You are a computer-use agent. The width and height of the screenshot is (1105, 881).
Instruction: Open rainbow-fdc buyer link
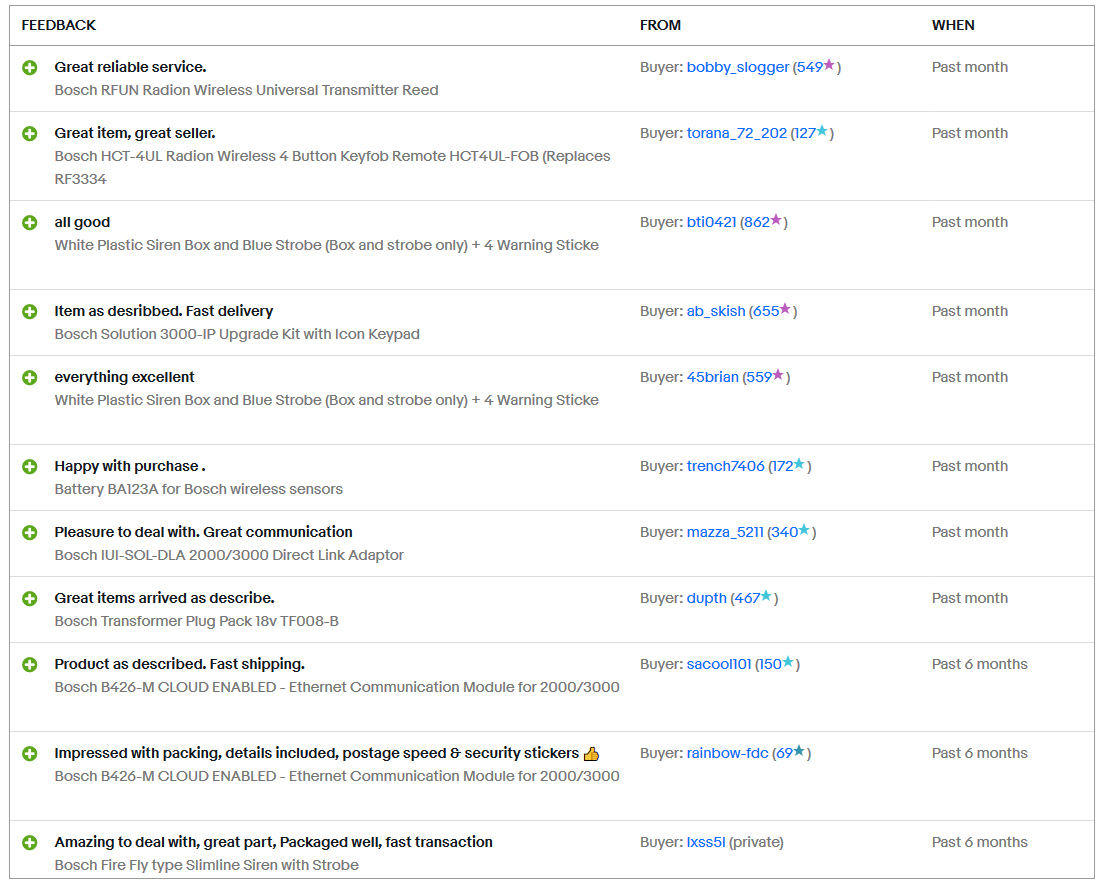727,753
